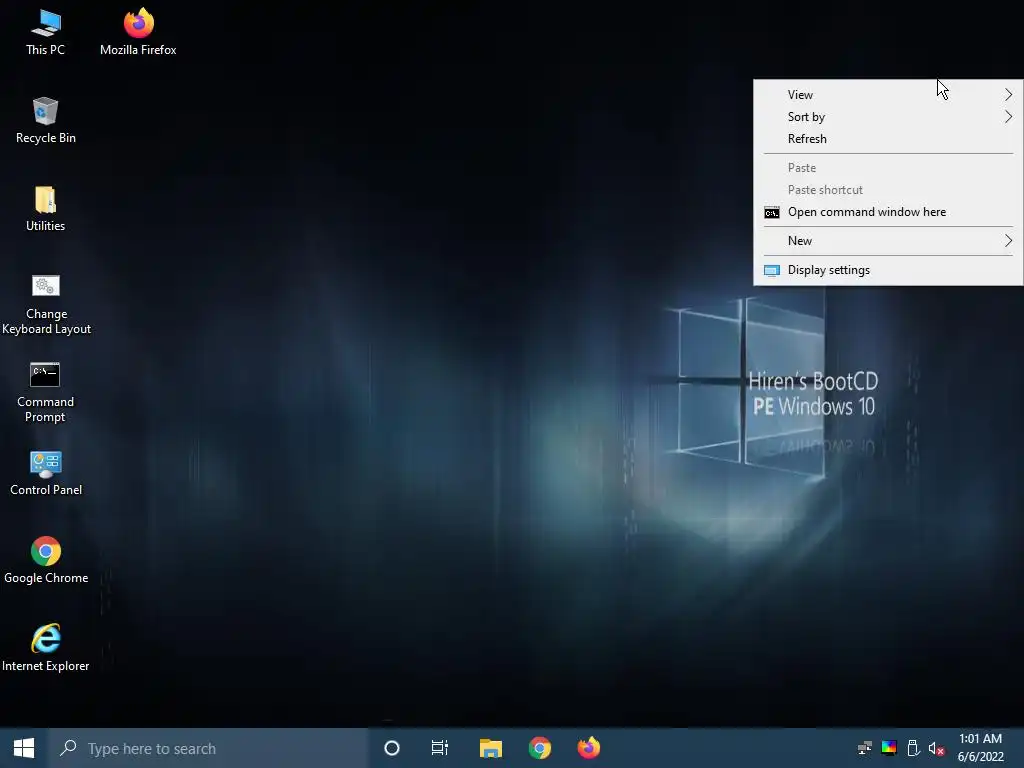Choose Open command window here
Viewport: 1024px width, 768px height.
pos(888,212)
